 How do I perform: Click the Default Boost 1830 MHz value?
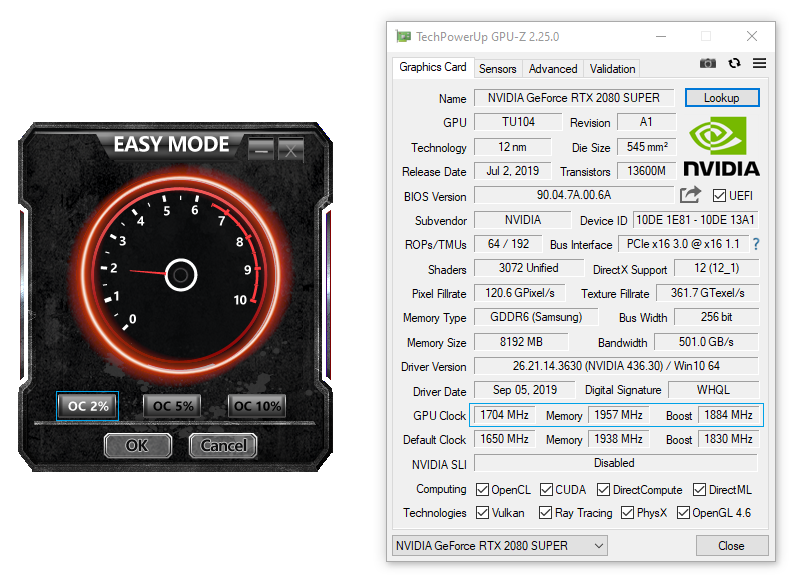pos(728,439)
